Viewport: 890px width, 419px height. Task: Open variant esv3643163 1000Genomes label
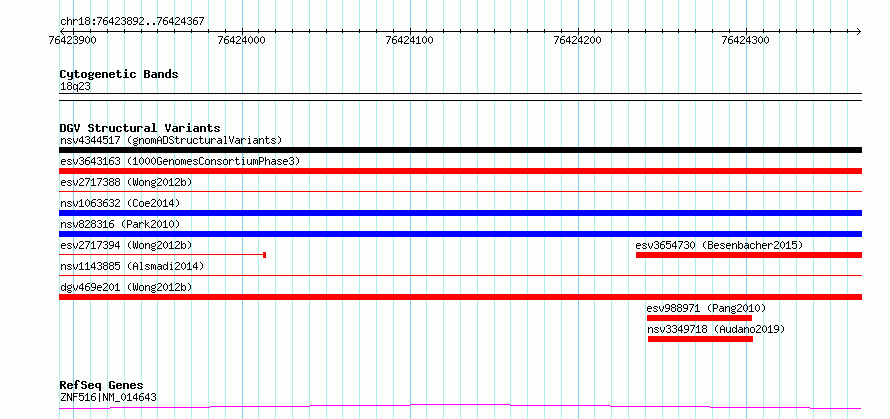pos(180,161)
